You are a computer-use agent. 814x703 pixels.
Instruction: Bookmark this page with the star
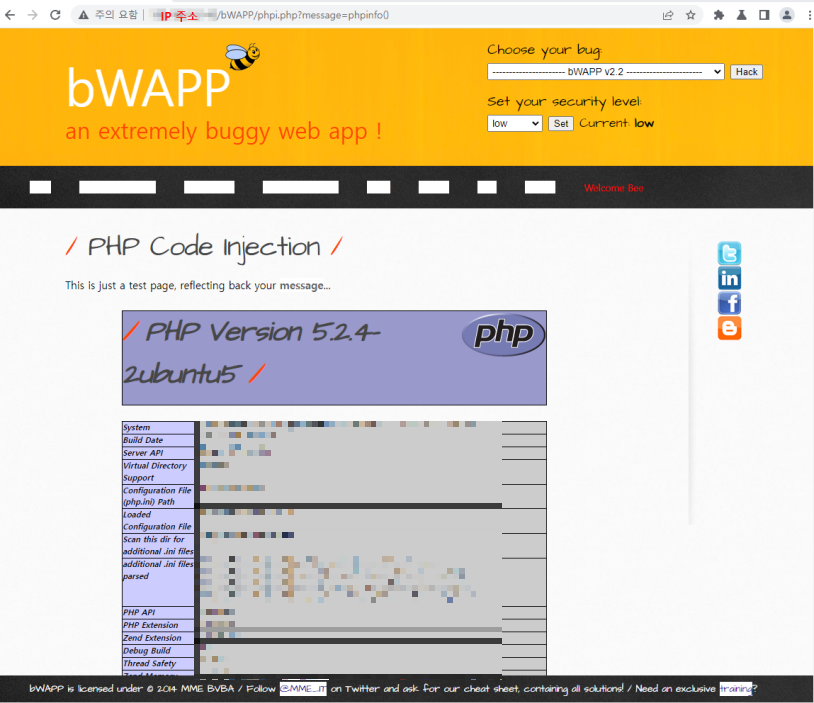point(690,15)
